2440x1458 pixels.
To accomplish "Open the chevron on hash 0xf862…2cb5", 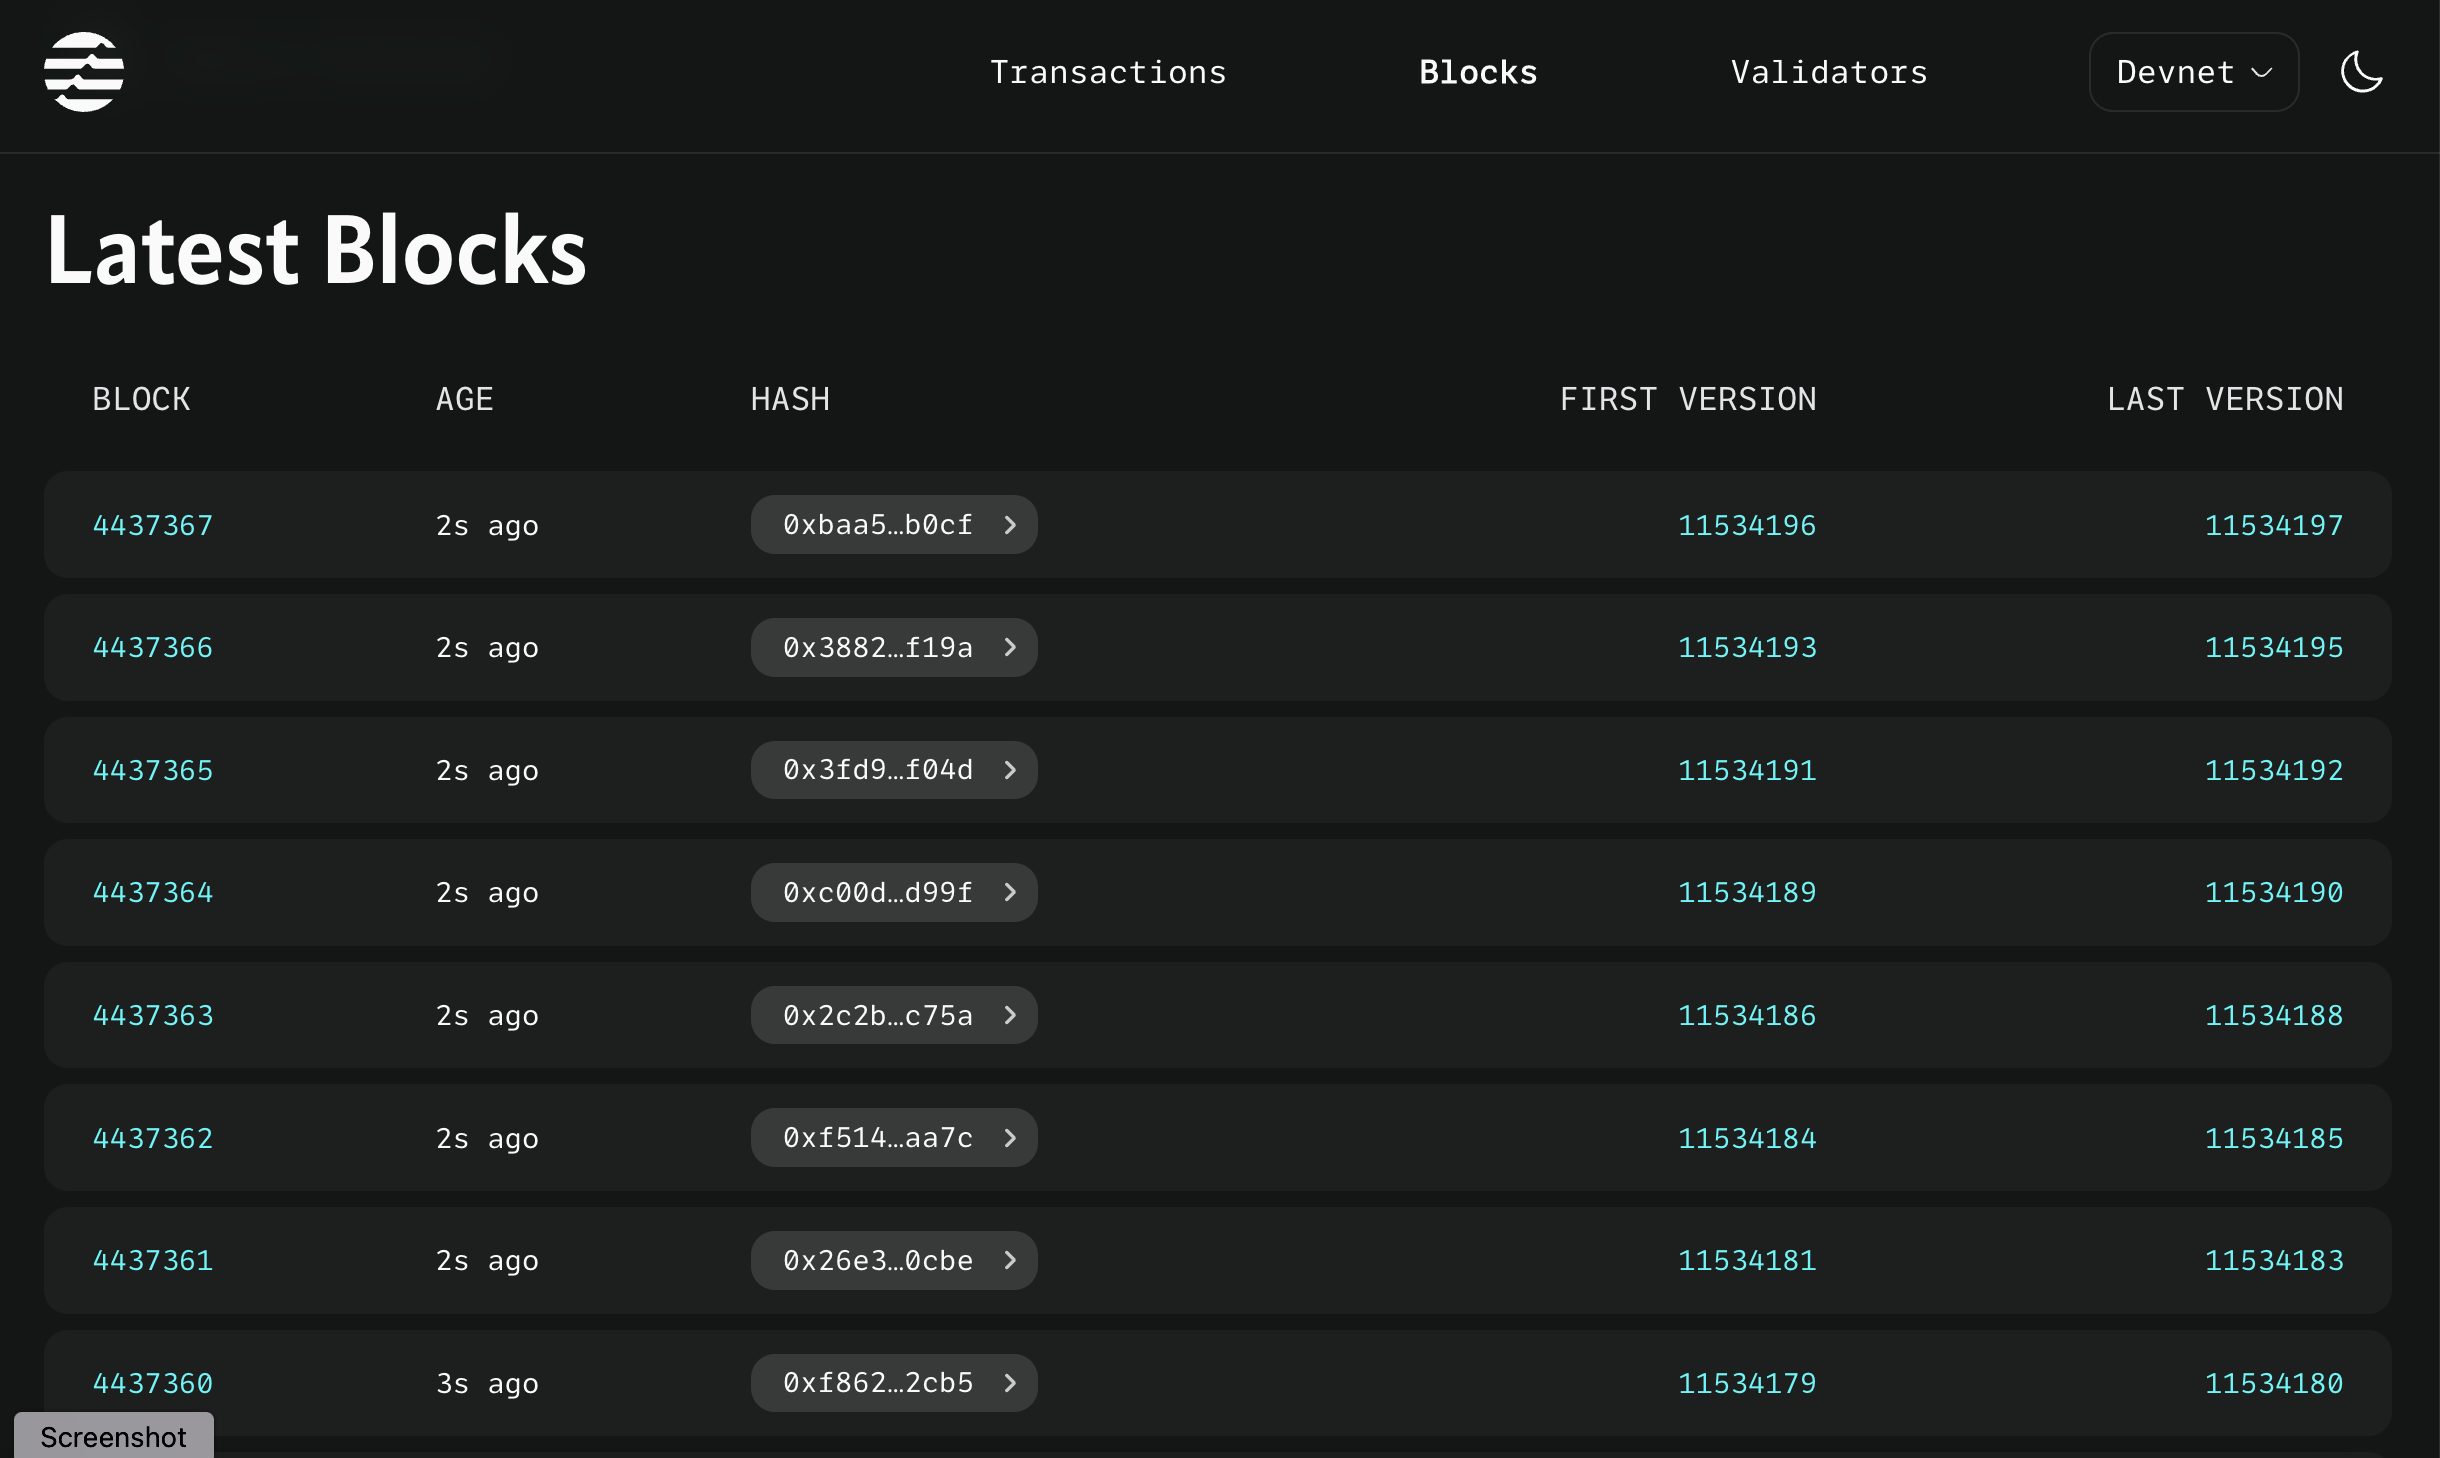I will tap(1011, 1383).
